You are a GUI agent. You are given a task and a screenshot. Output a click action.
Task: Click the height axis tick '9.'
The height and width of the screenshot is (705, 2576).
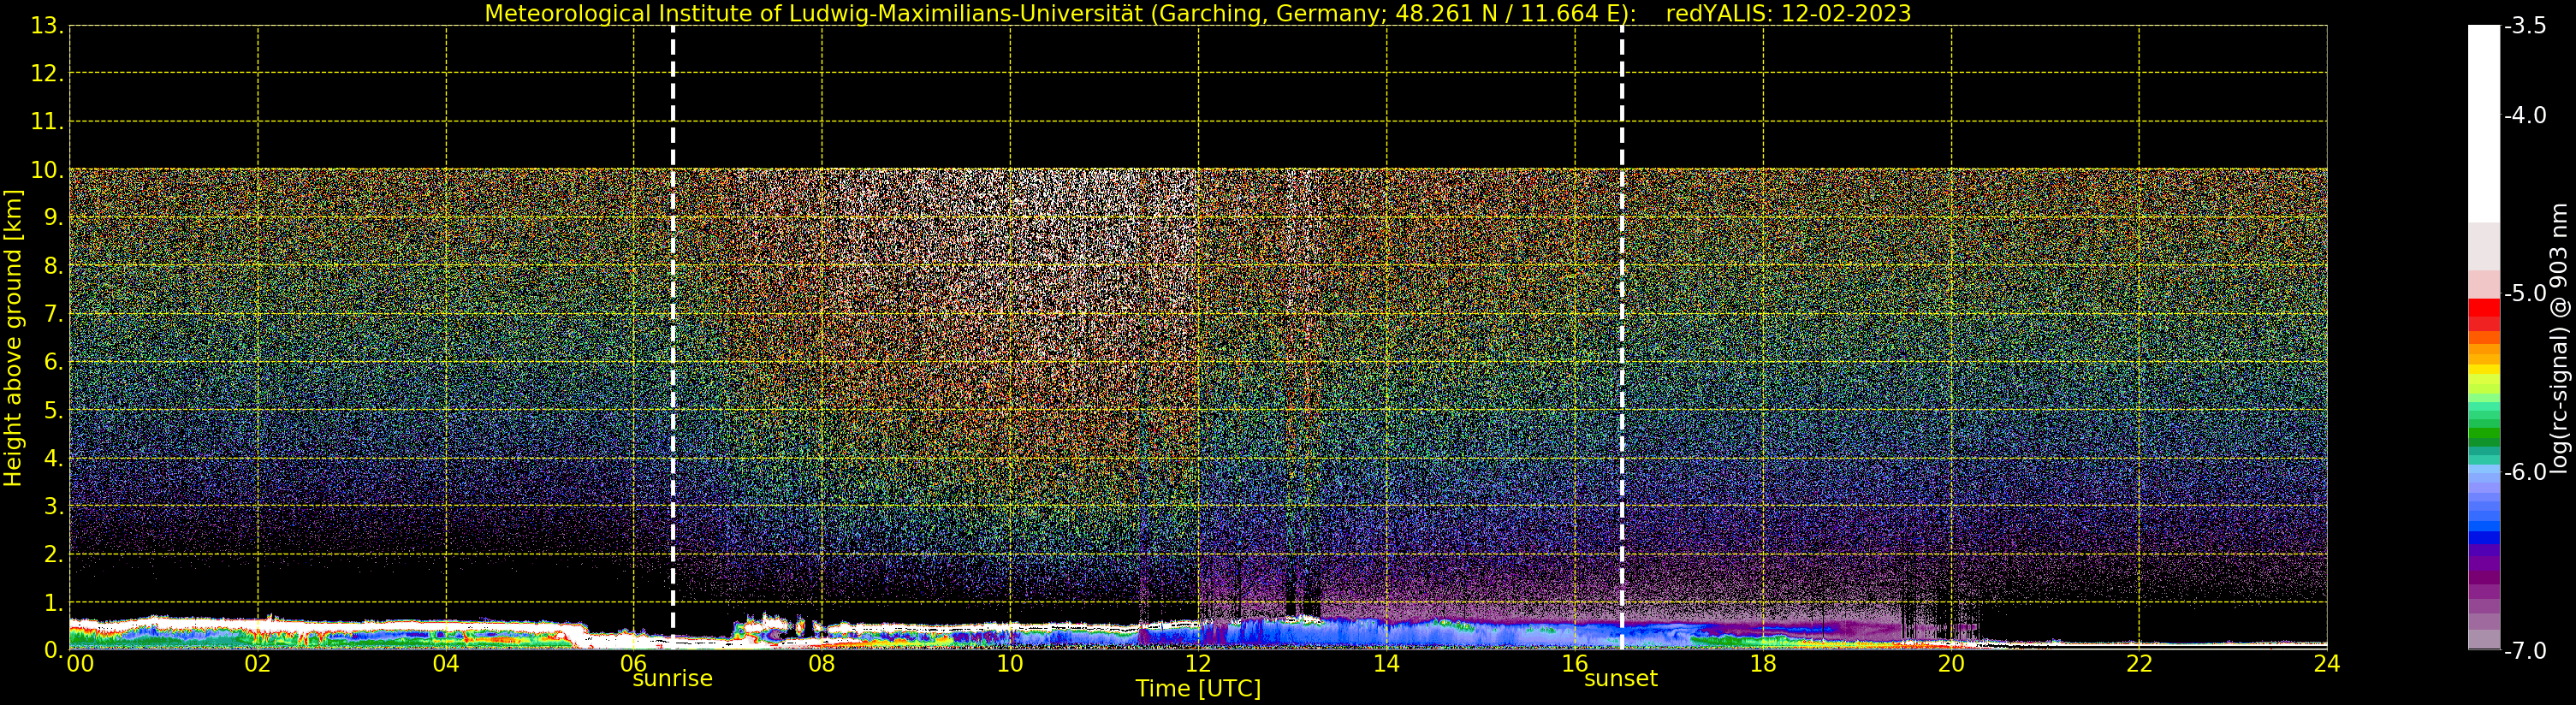(x=53, y=218)
